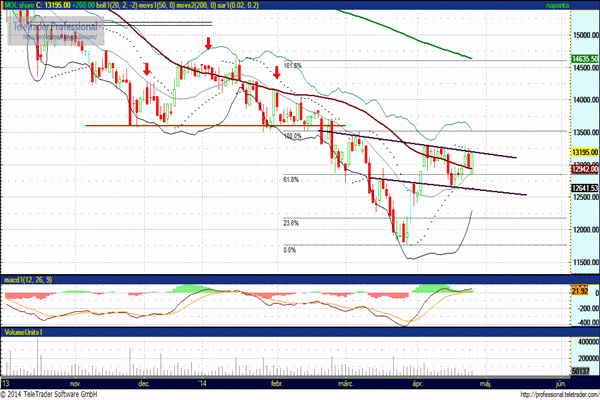Select the green 200-period moving average line
The image size is (600, 400).
tap(404, 34)
